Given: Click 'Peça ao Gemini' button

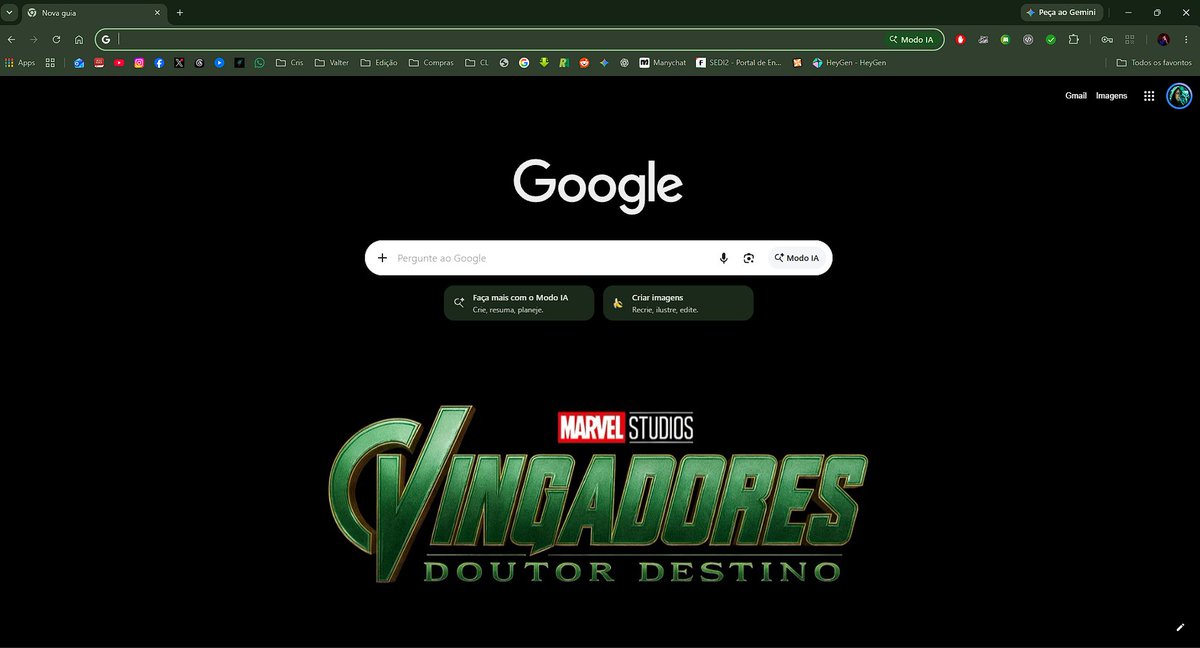Looking at the screenshot, I should (x=1061, y=12).
